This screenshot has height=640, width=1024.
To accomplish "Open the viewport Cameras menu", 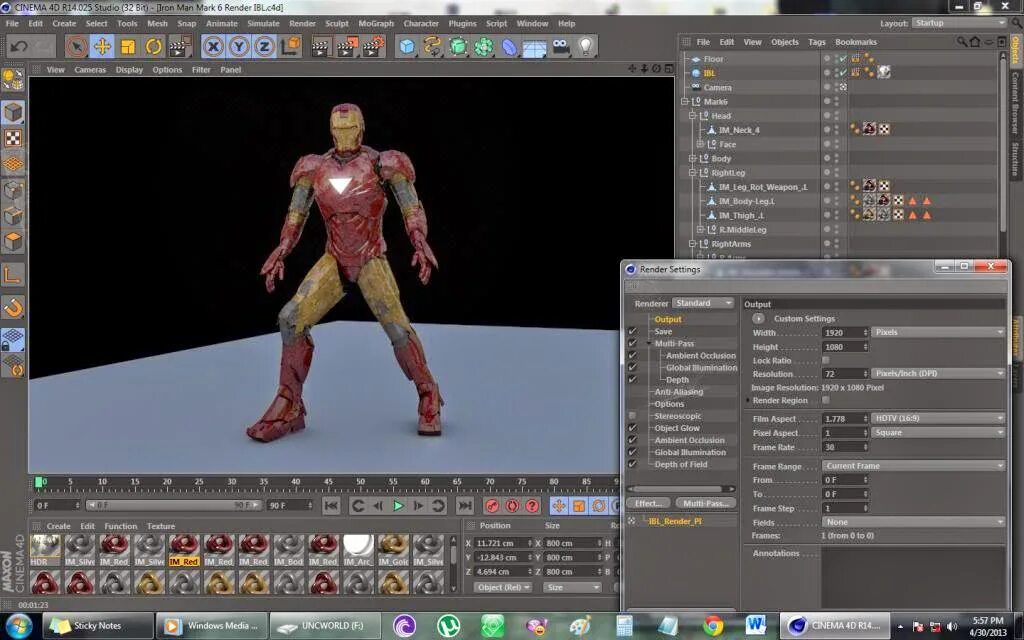I will pos(90,69).
